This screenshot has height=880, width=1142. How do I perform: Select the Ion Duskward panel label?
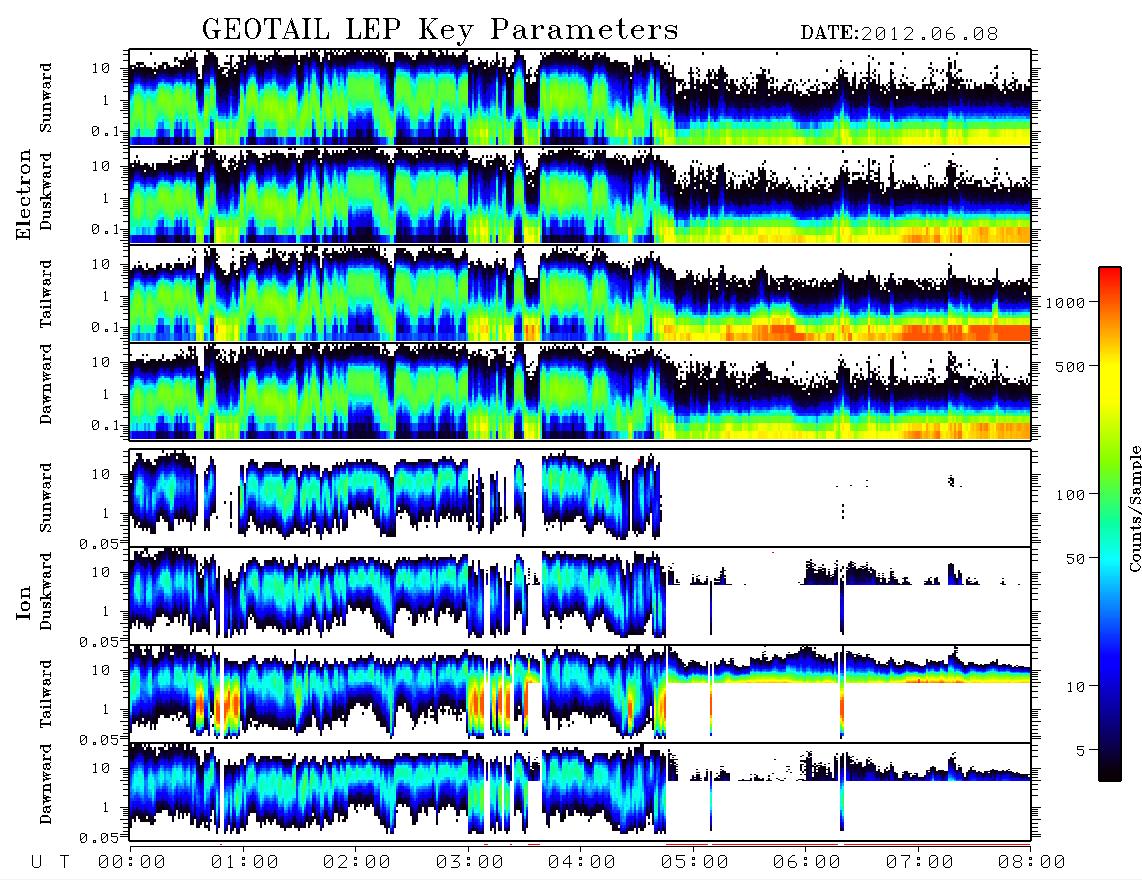point(46,591)
